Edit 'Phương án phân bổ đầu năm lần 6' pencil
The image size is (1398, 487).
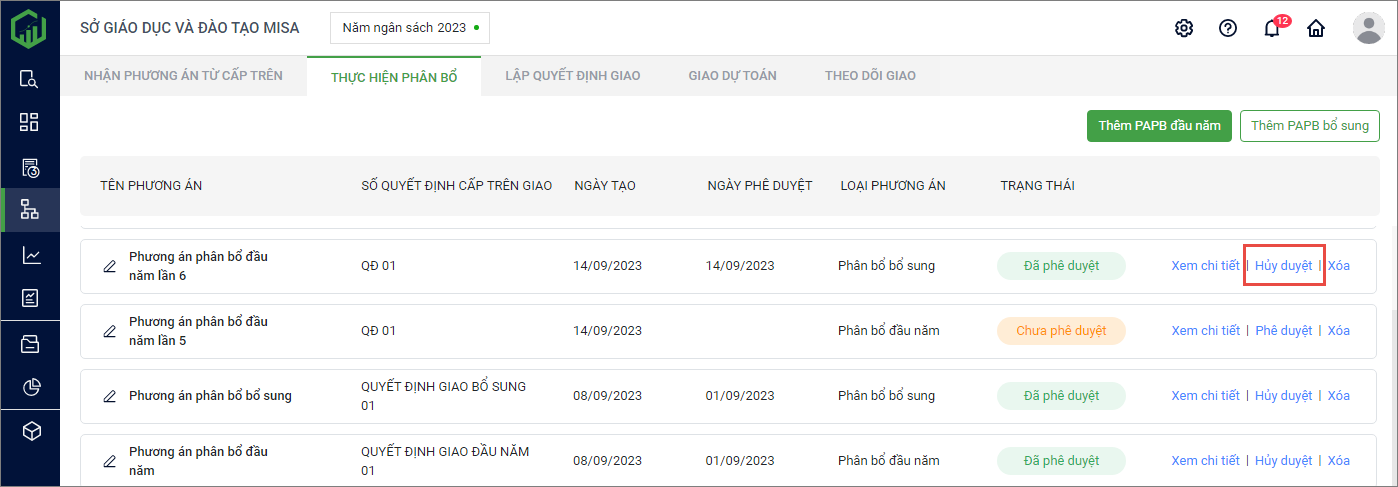tap(110, 266)
